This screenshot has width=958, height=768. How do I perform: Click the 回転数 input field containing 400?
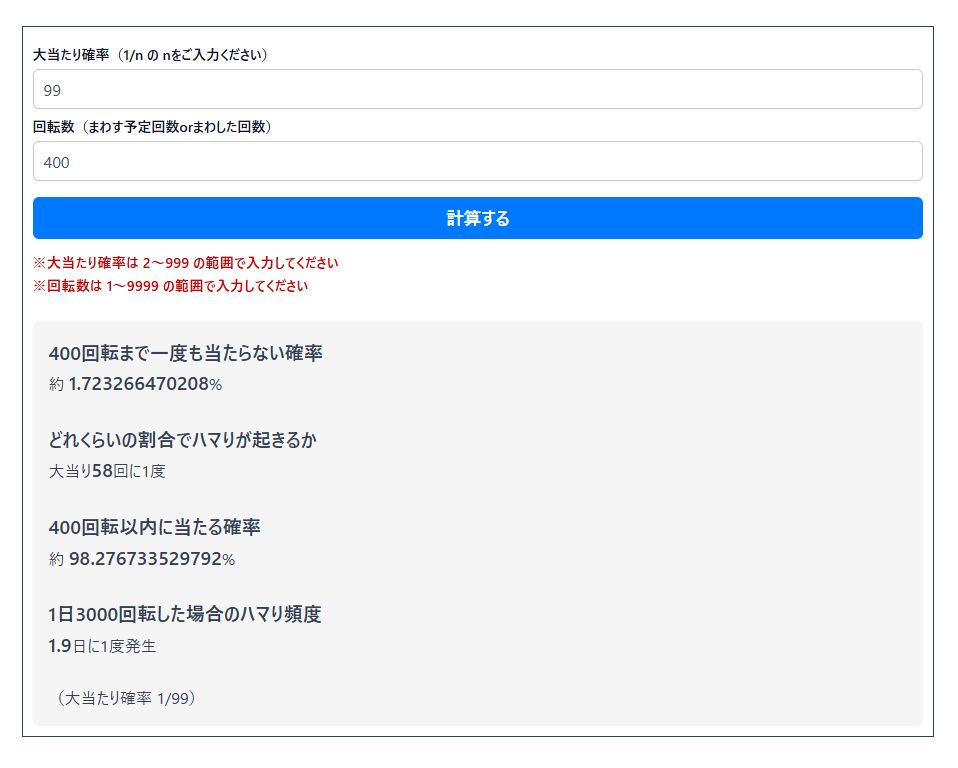(477, 162)
